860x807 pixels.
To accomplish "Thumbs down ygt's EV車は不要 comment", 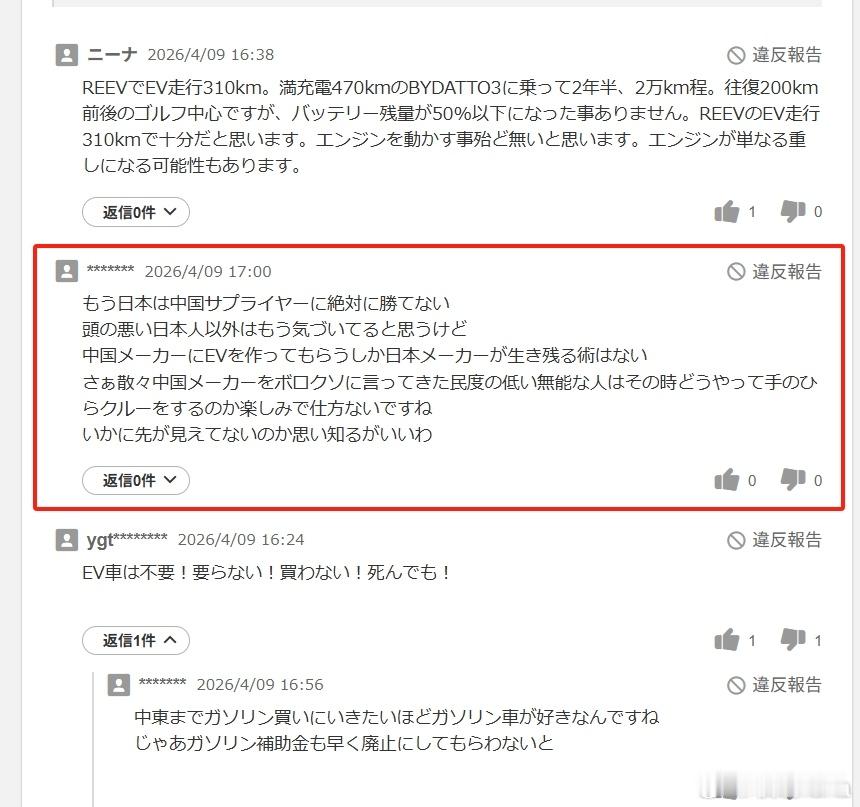I will click(x=793, y=640).
